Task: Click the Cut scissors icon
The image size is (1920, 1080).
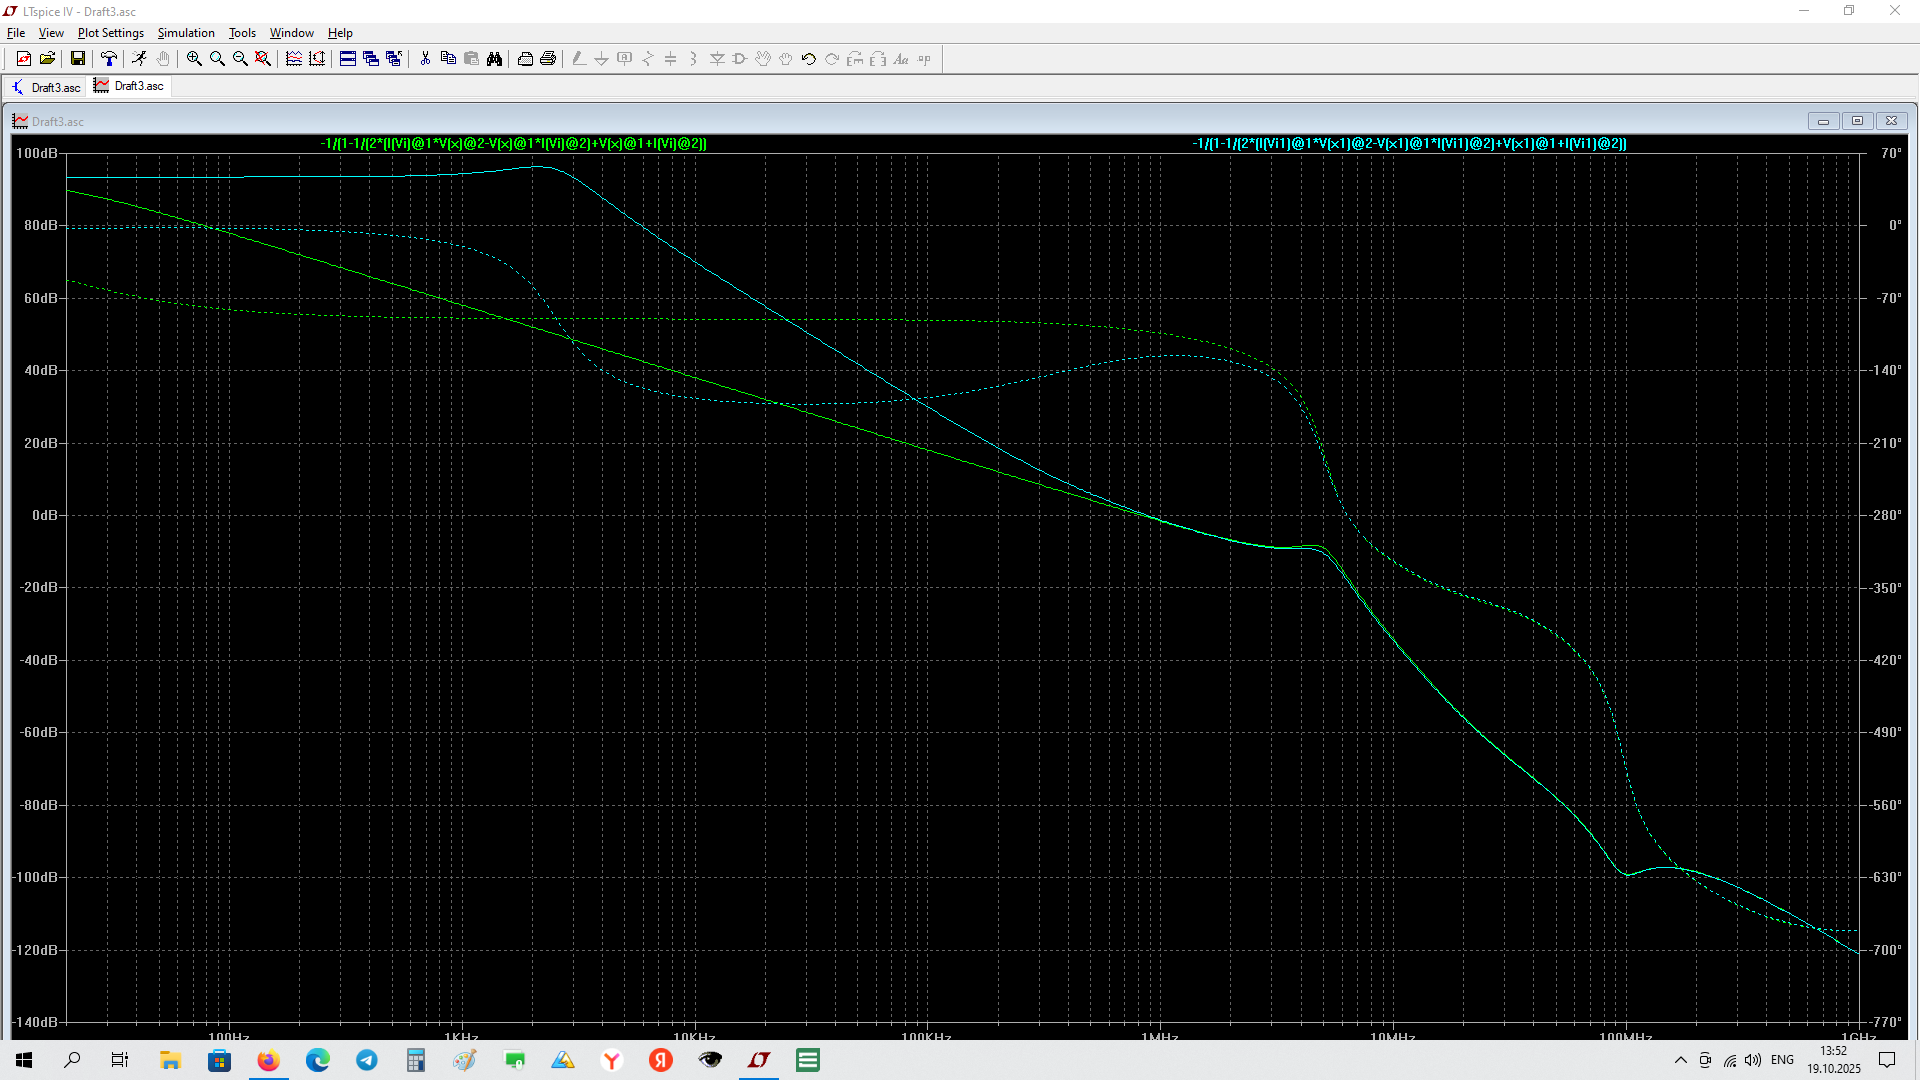Action: [425, 59]
